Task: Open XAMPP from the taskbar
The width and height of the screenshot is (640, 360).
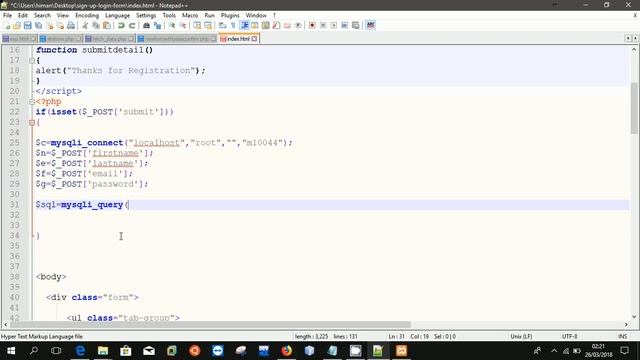Action: (401, 351)
